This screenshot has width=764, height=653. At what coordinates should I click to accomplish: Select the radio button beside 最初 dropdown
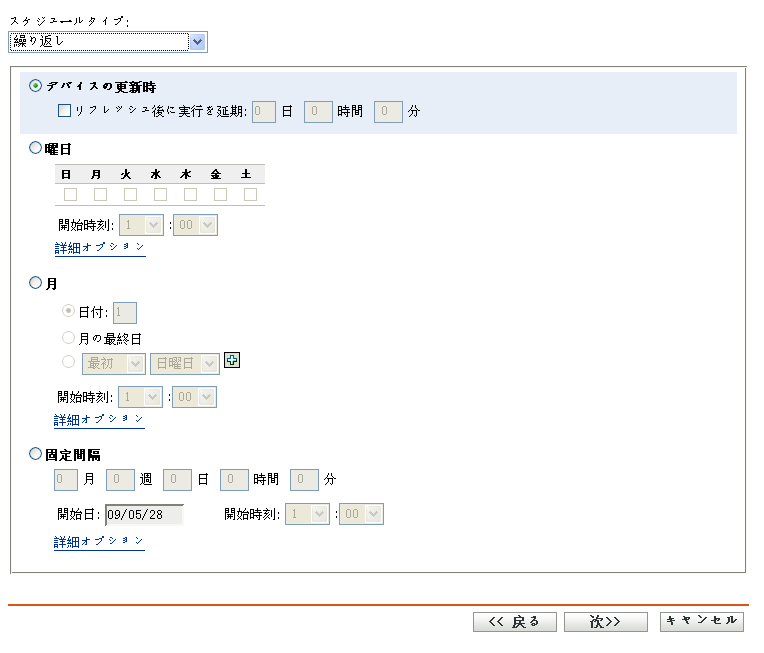coord(68,362)
